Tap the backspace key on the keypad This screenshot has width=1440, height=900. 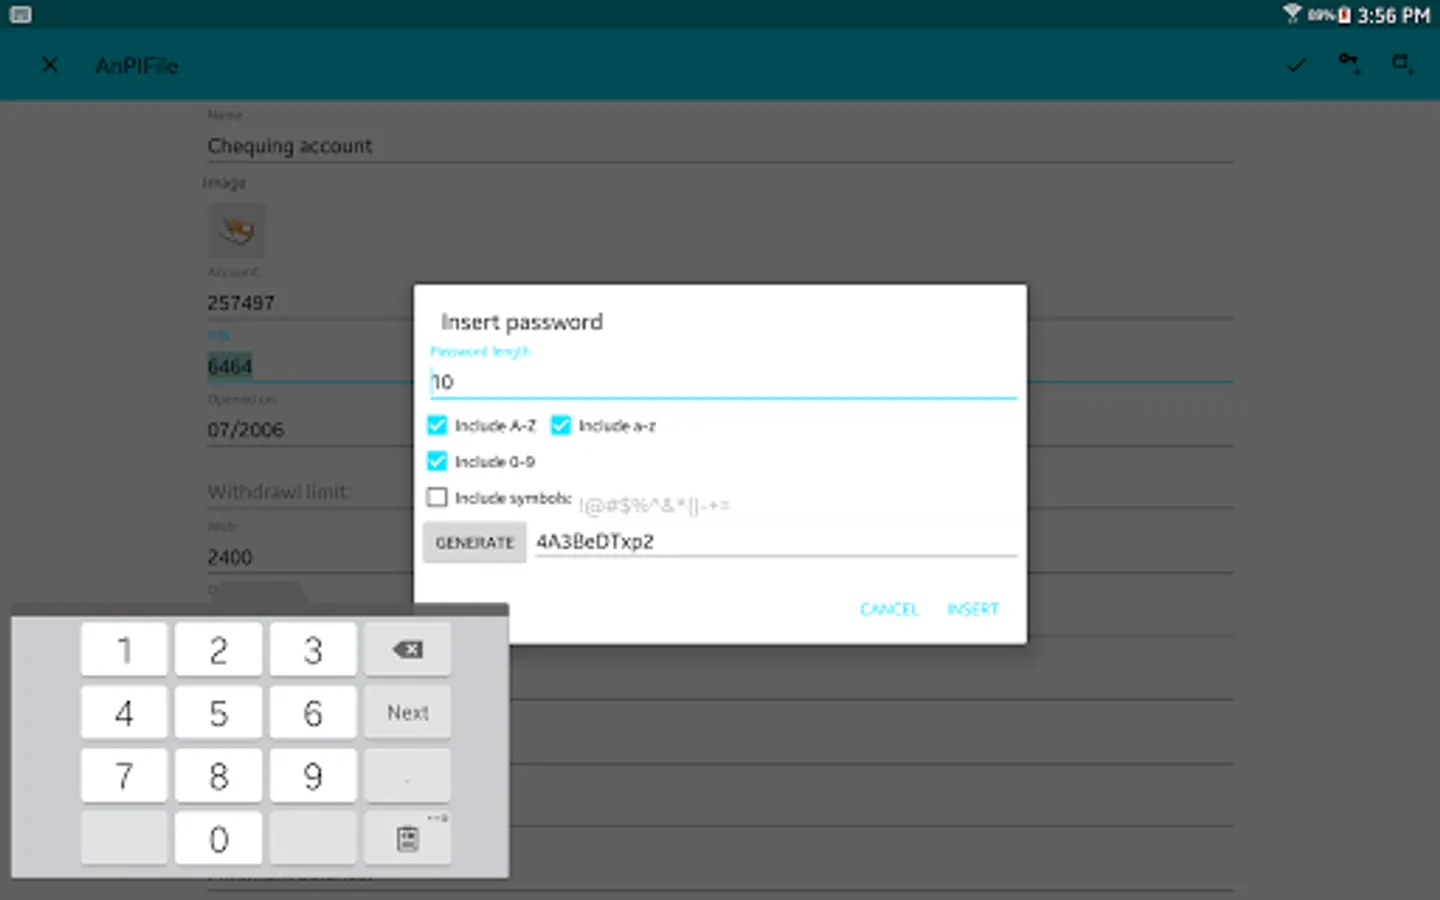(x=407, y=650)
